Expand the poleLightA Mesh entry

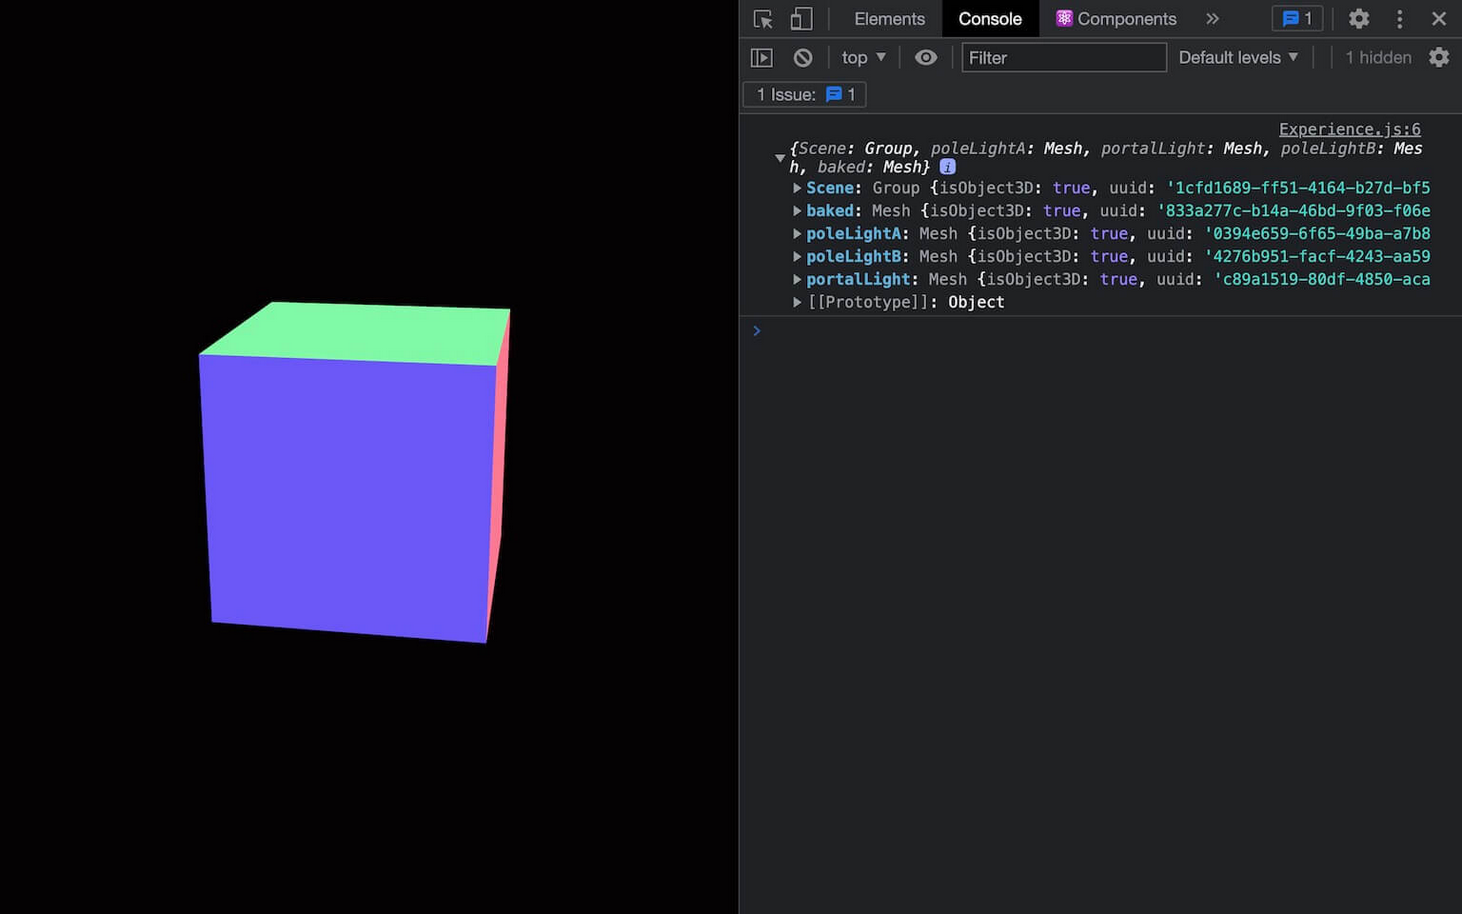(797, 234)
